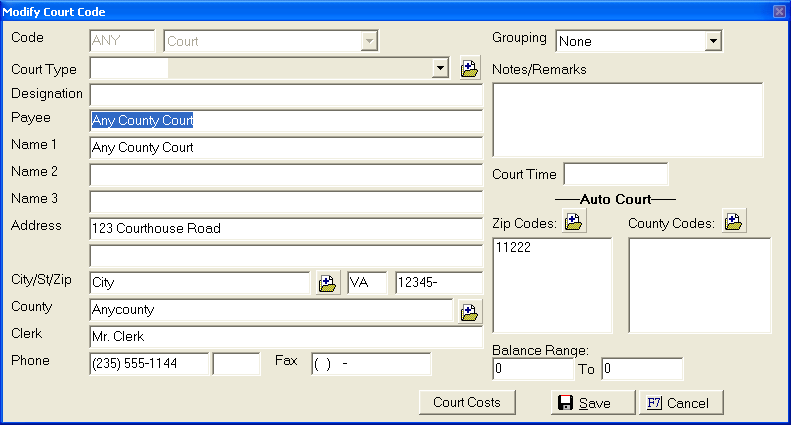Close the Modify Court Code window

(x=779, y=11)
